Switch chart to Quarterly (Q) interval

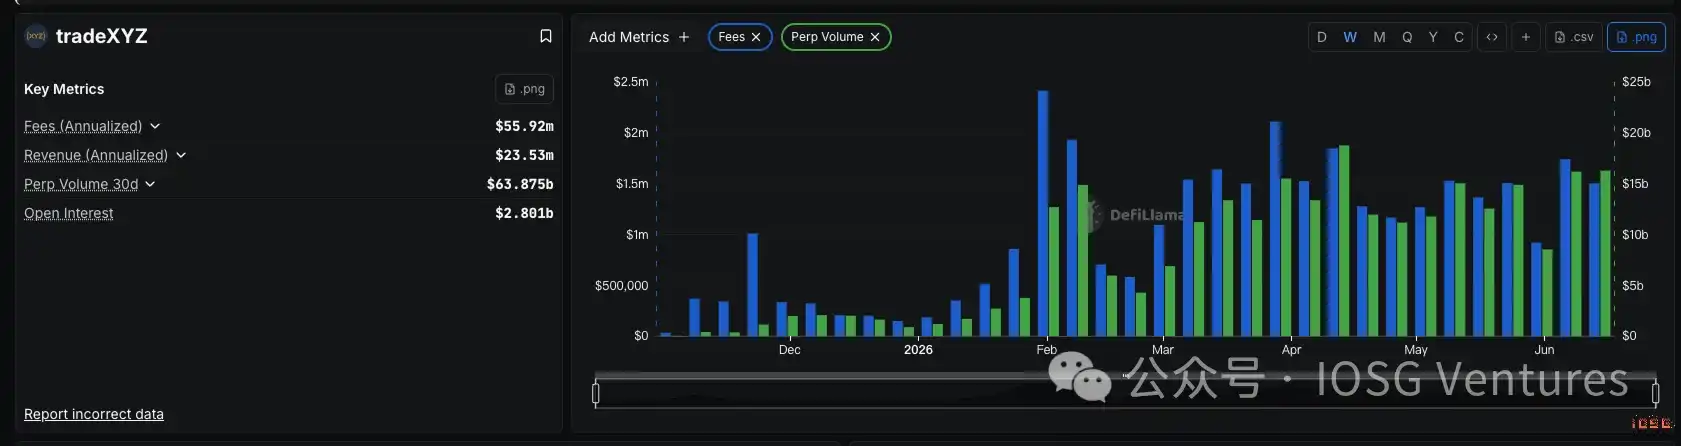coord(1407,37)
